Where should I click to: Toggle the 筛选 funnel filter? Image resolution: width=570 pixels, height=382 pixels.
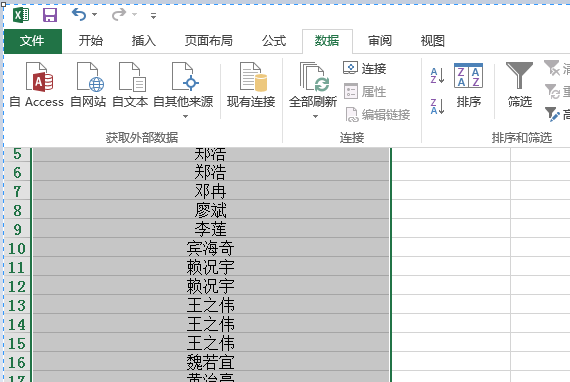[519, 85]
